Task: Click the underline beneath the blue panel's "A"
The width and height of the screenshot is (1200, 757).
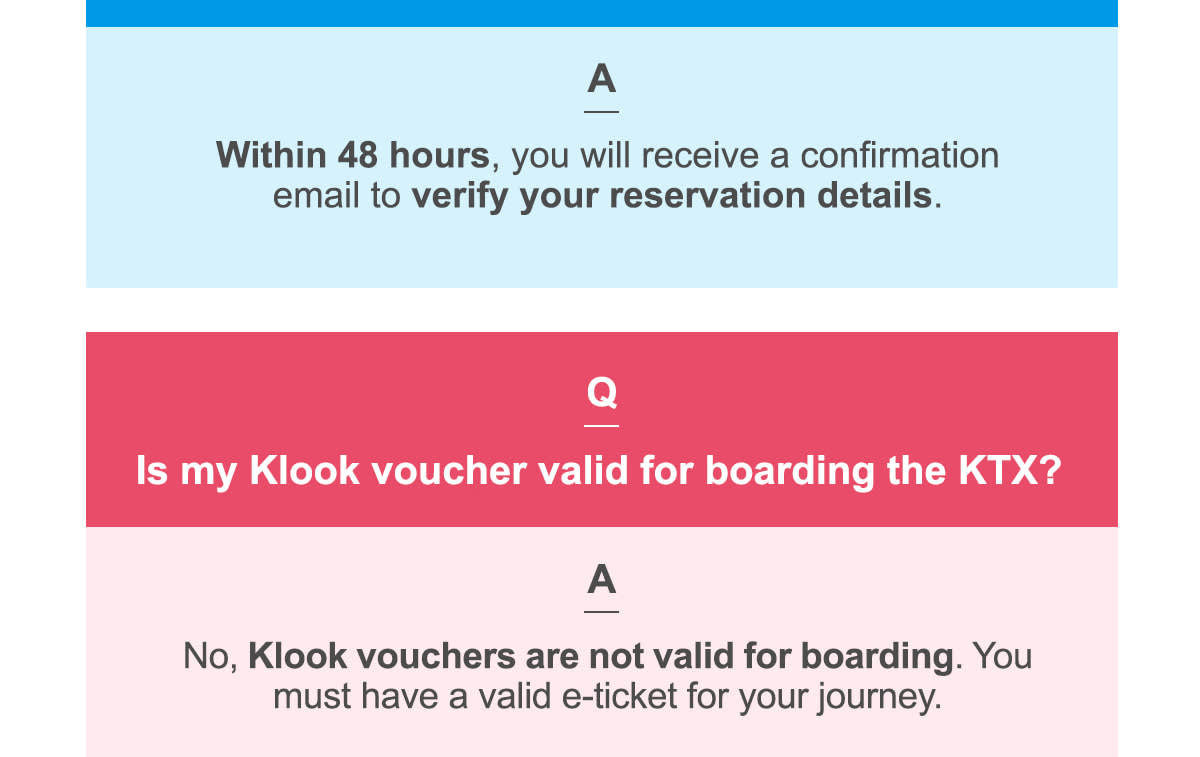Action: (601, 111)
